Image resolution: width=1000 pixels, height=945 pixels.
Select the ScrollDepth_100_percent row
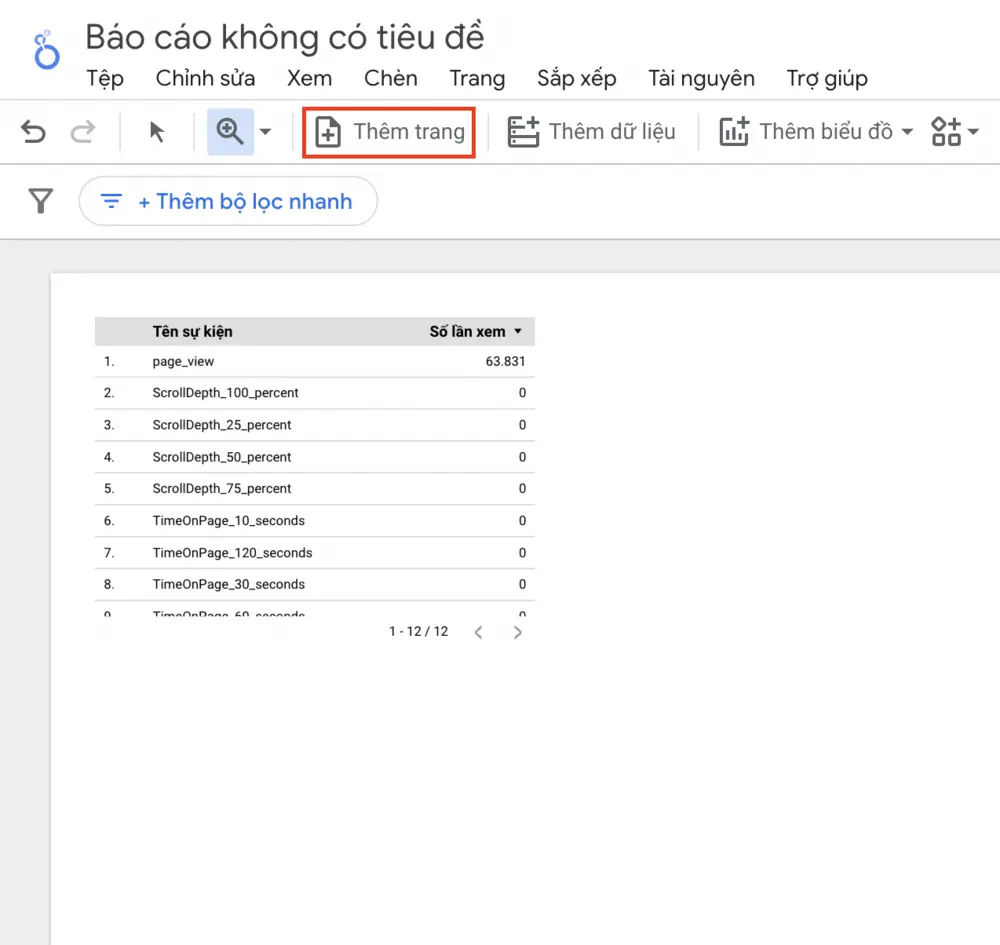[x=314, y=393]
